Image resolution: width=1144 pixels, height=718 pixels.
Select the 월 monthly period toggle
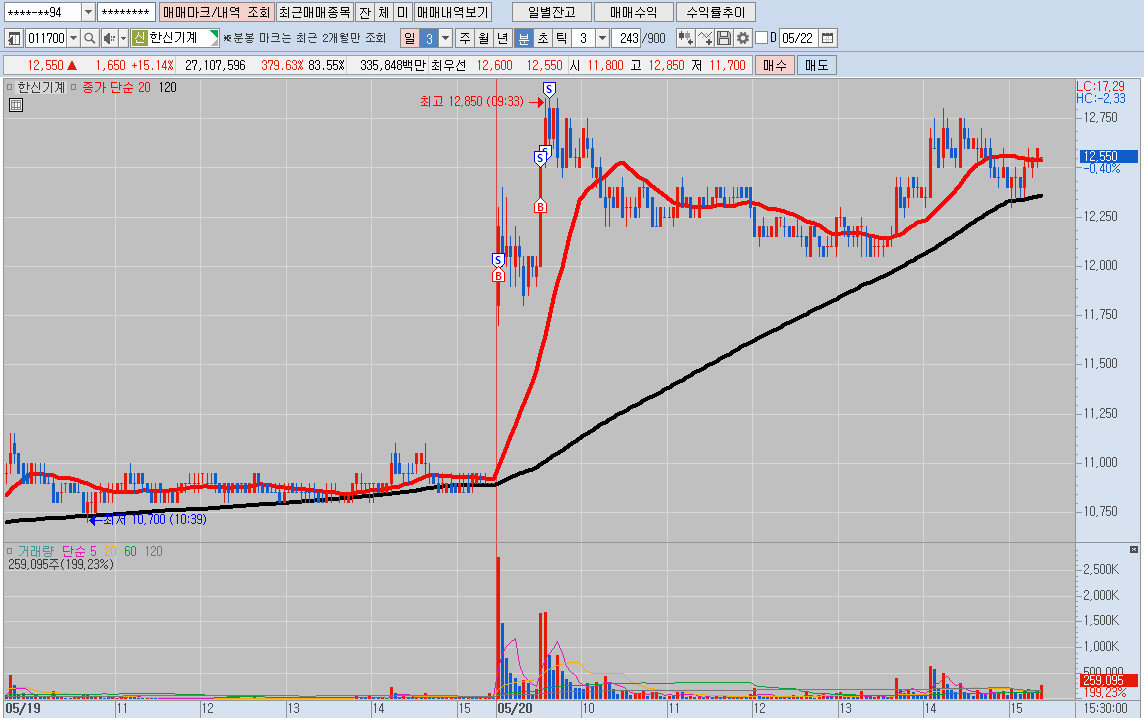click(484, 38)
